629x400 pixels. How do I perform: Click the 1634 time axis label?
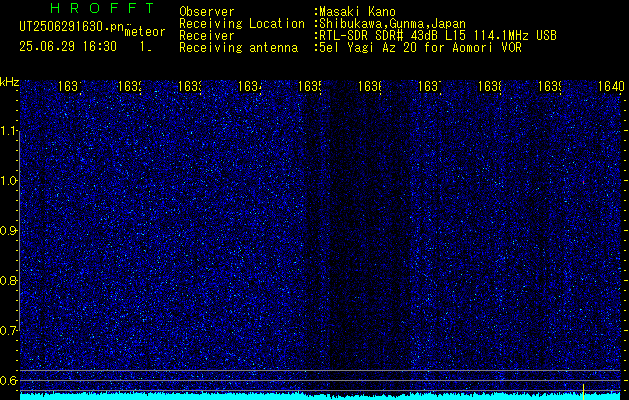(250, 86)
